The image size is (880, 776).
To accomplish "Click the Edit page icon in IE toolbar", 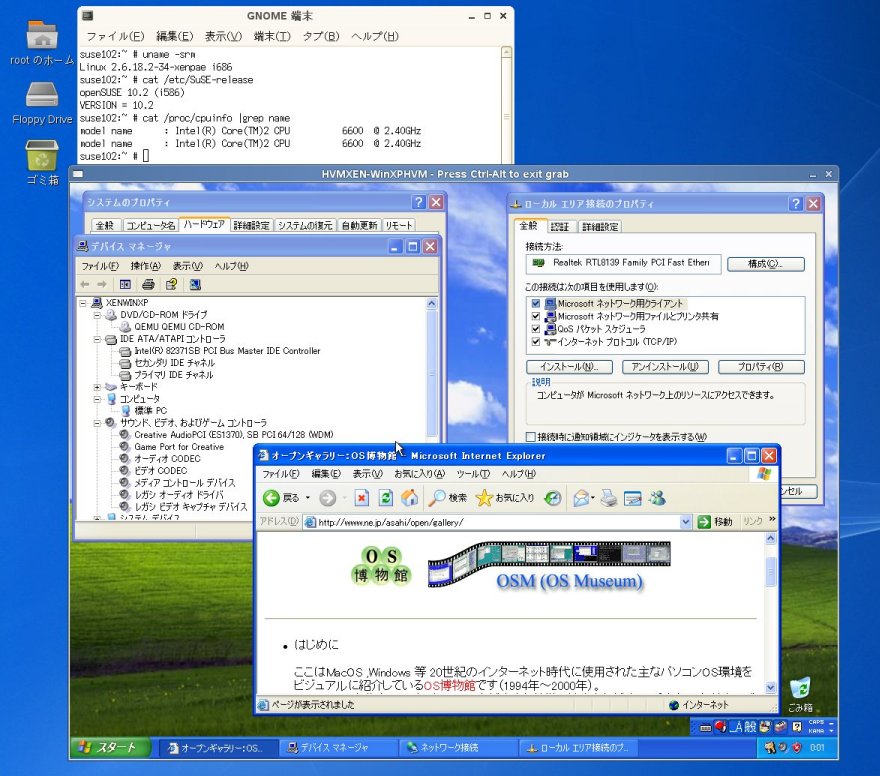I will pos(632,498).
